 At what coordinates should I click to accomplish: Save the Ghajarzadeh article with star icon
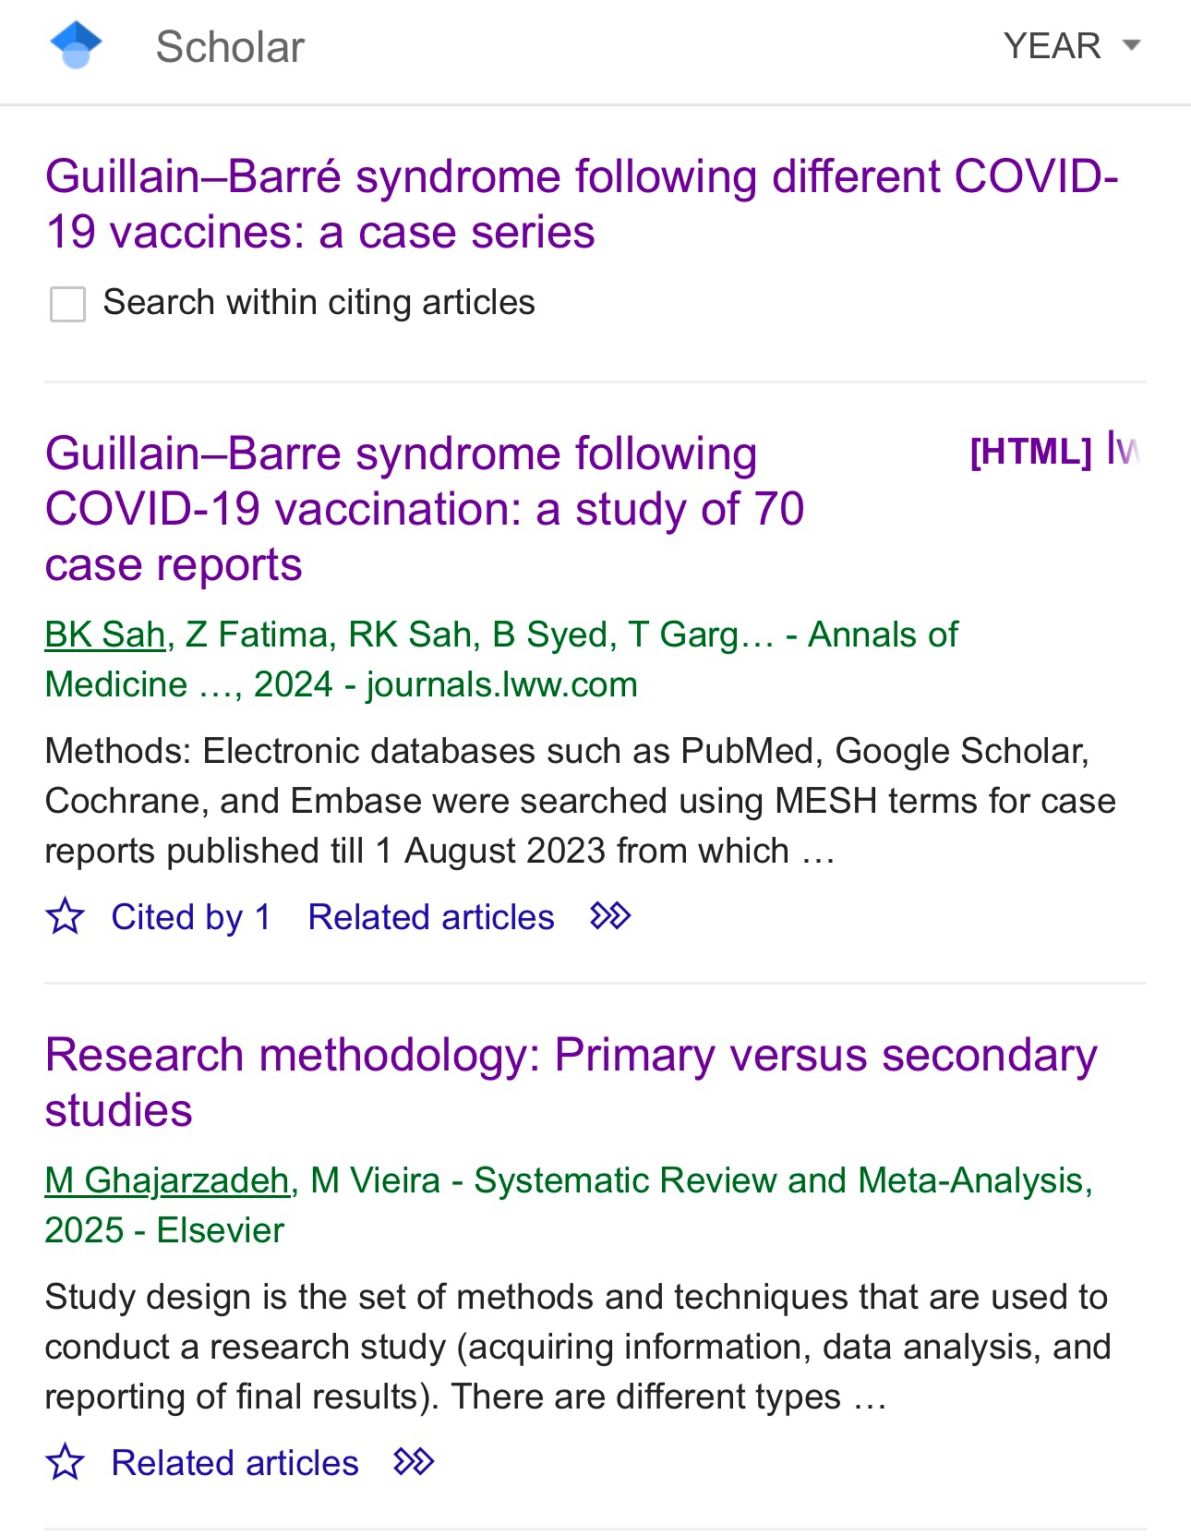tap(66, 1462)
